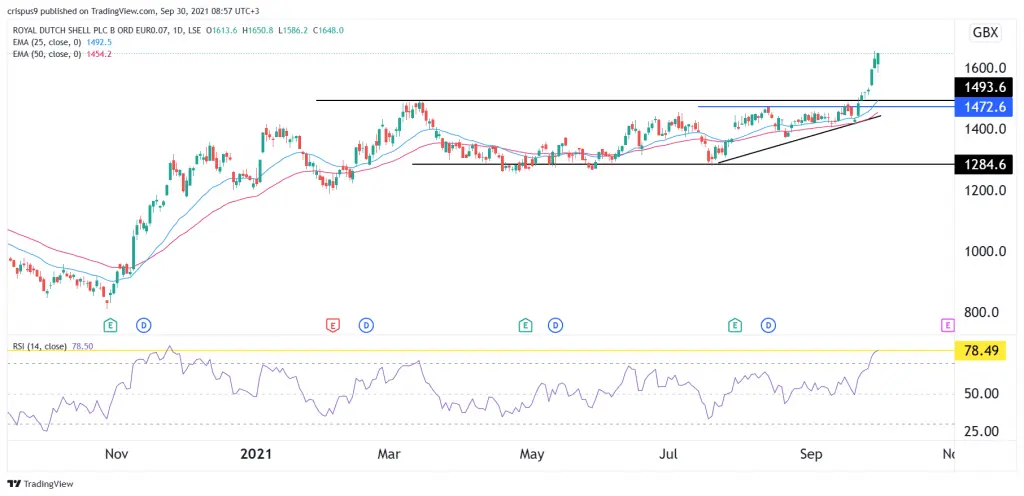Open the GBX currency selector
The height and width of the screenshot is (496, 1024).
[986, 33]
